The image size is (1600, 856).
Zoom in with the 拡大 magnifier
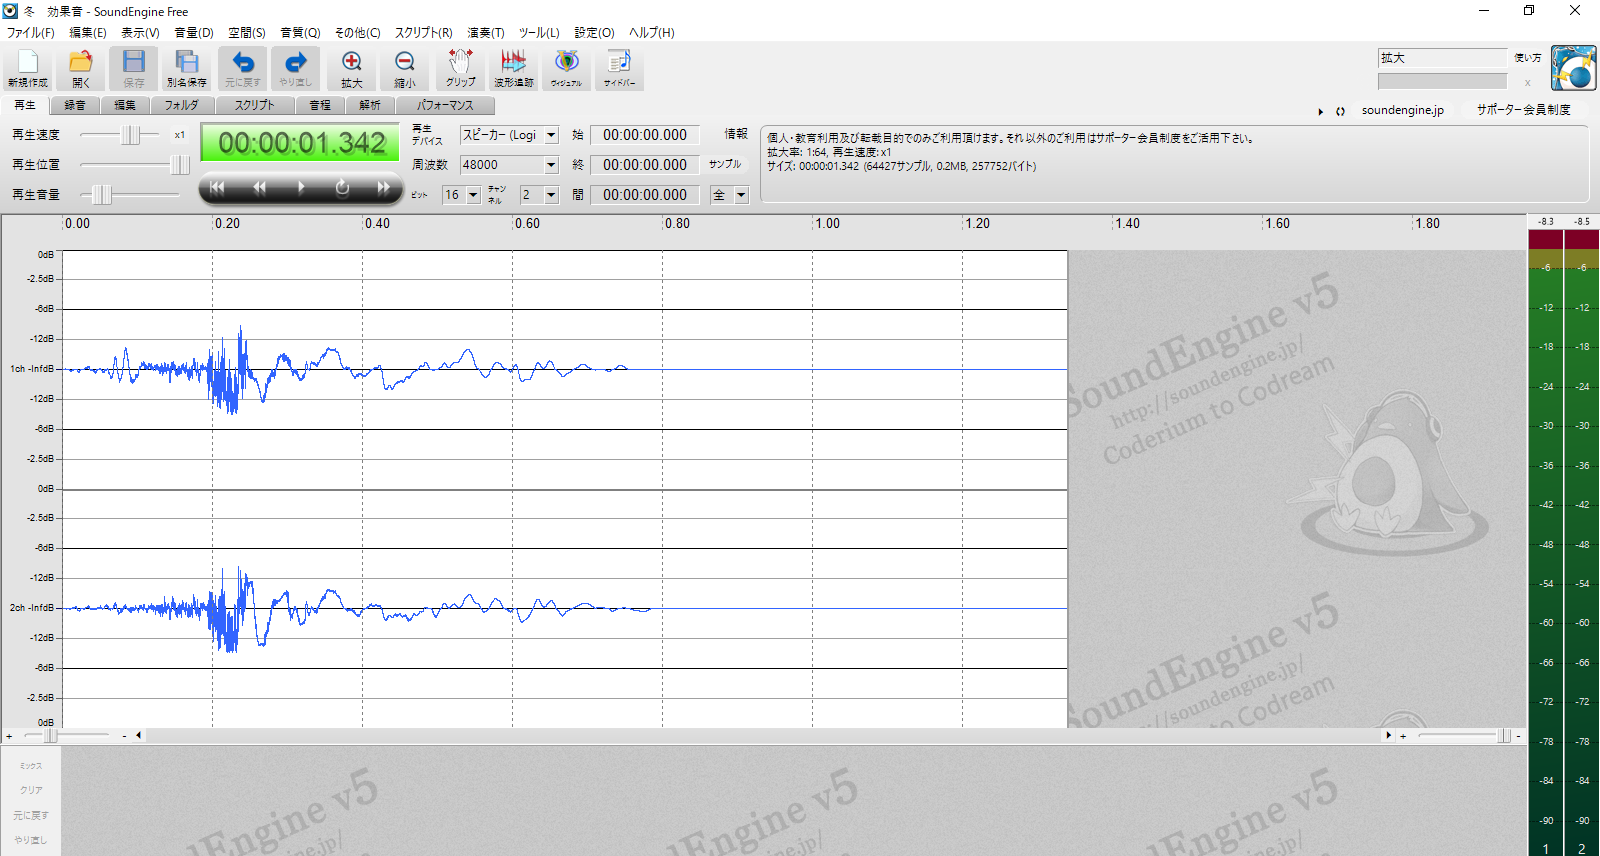click(352, 69)
